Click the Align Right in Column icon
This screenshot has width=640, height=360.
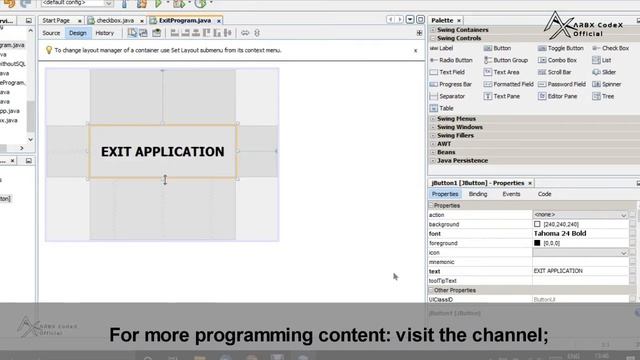click(185, 33)
